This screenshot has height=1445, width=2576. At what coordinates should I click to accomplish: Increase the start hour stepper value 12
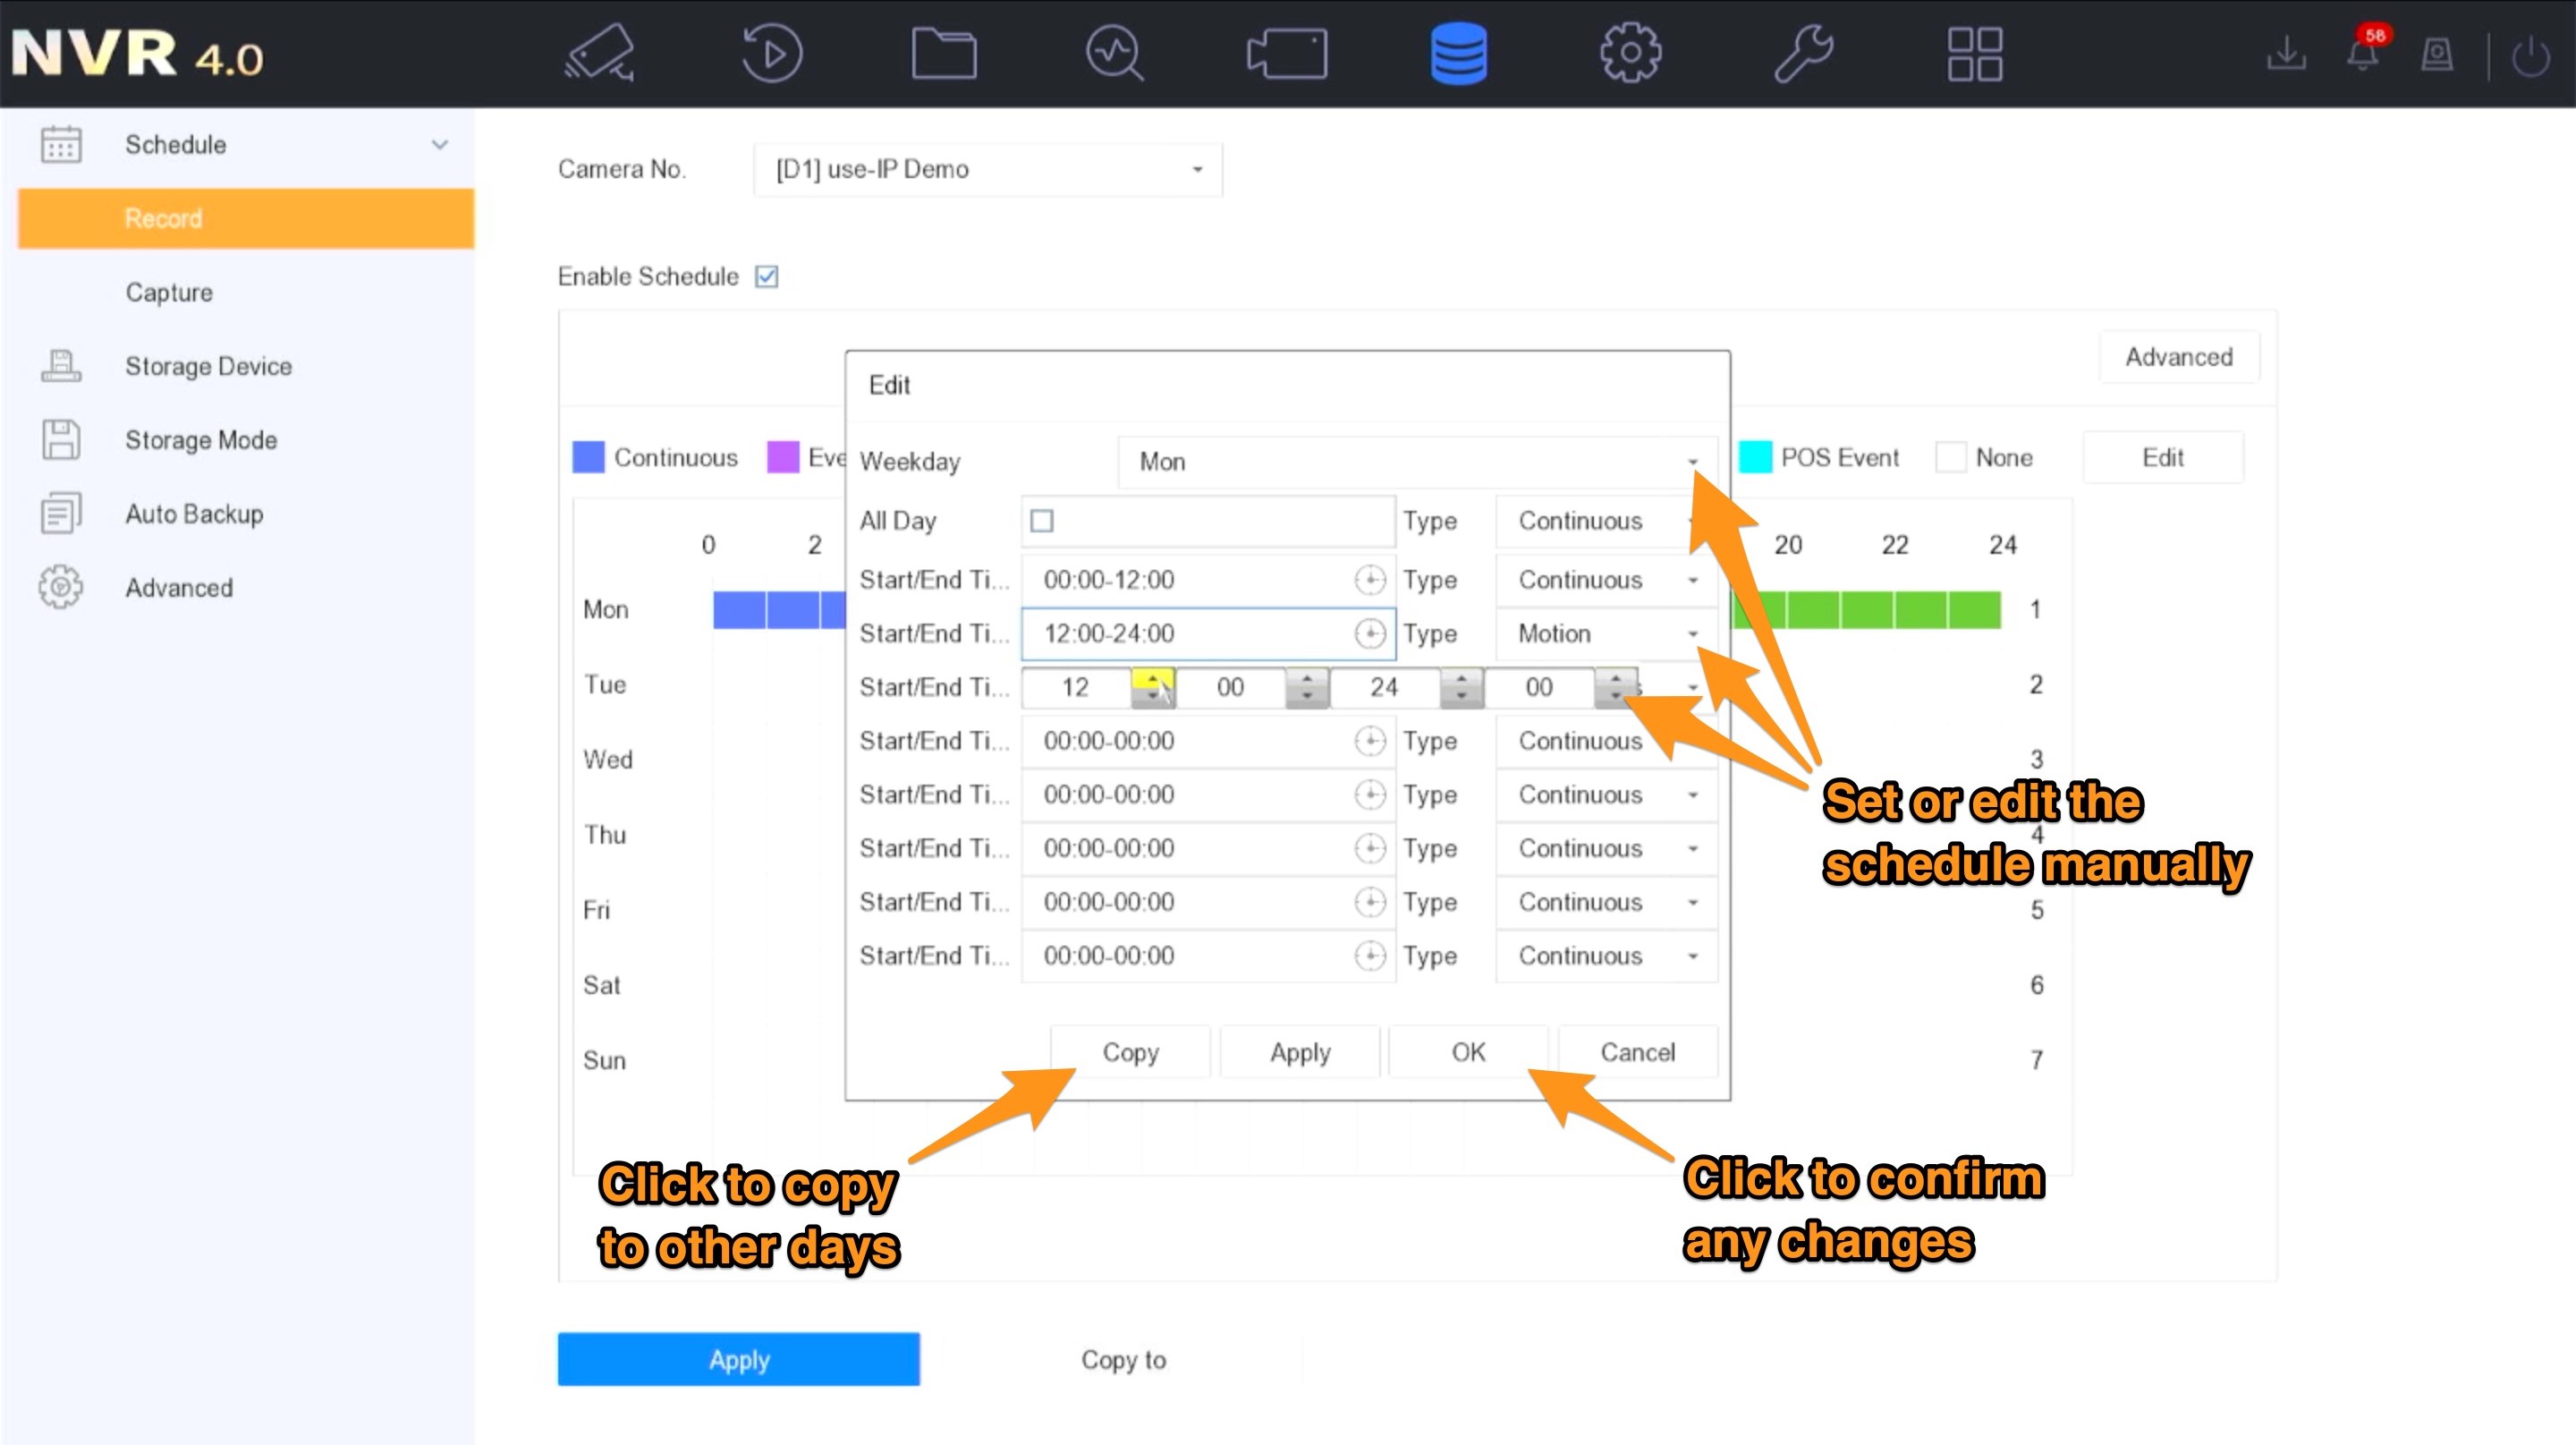click(x=1152, y=679)
